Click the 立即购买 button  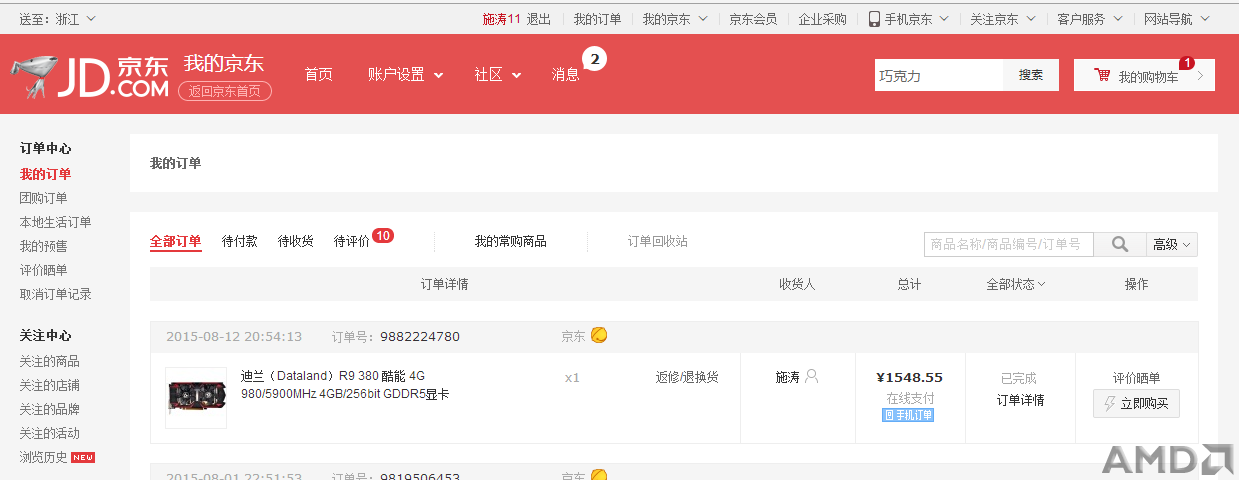[x=1136, y=404]
